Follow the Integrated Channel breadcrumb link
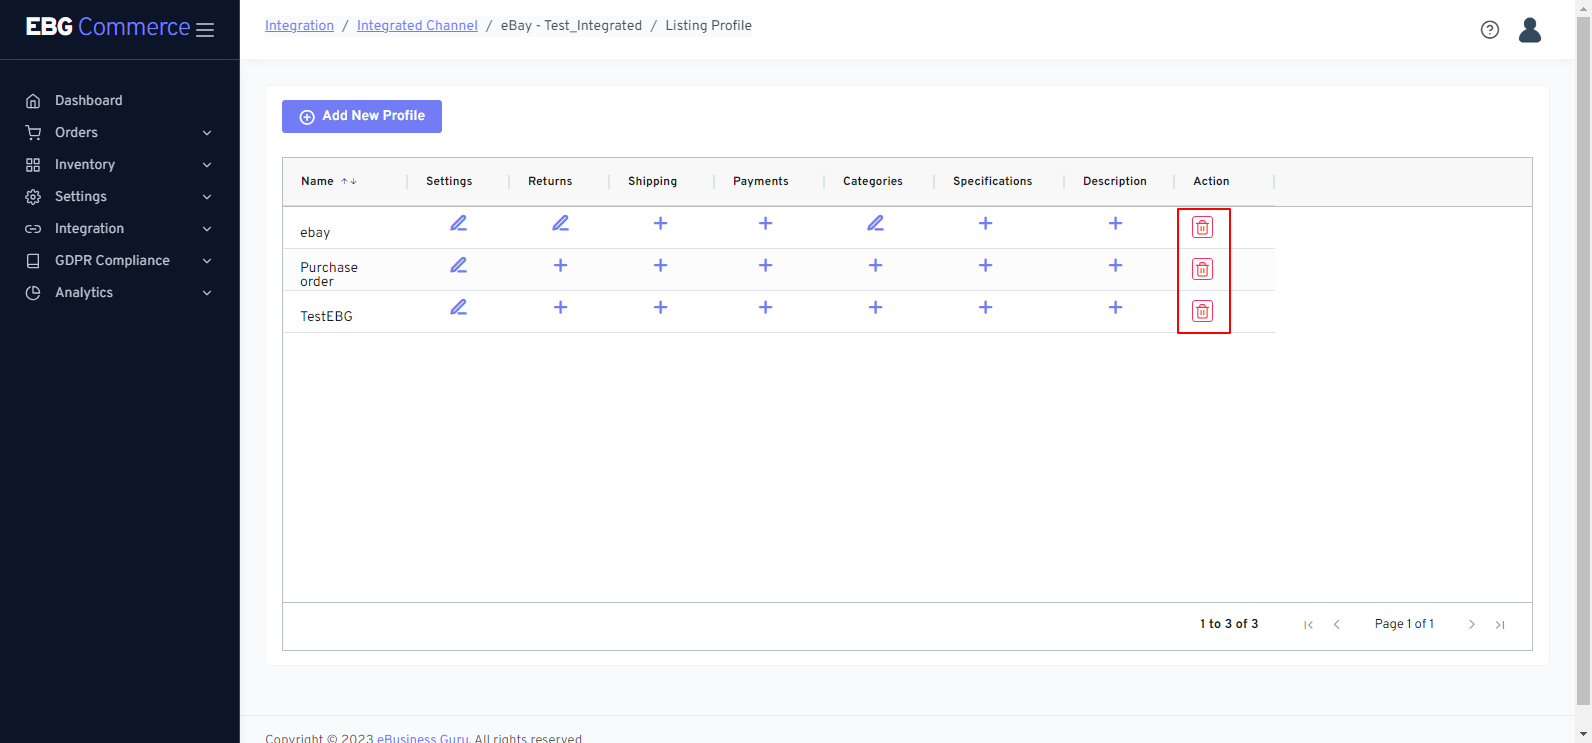This screenshot has height=743, width=1592. tap(417, 25)
